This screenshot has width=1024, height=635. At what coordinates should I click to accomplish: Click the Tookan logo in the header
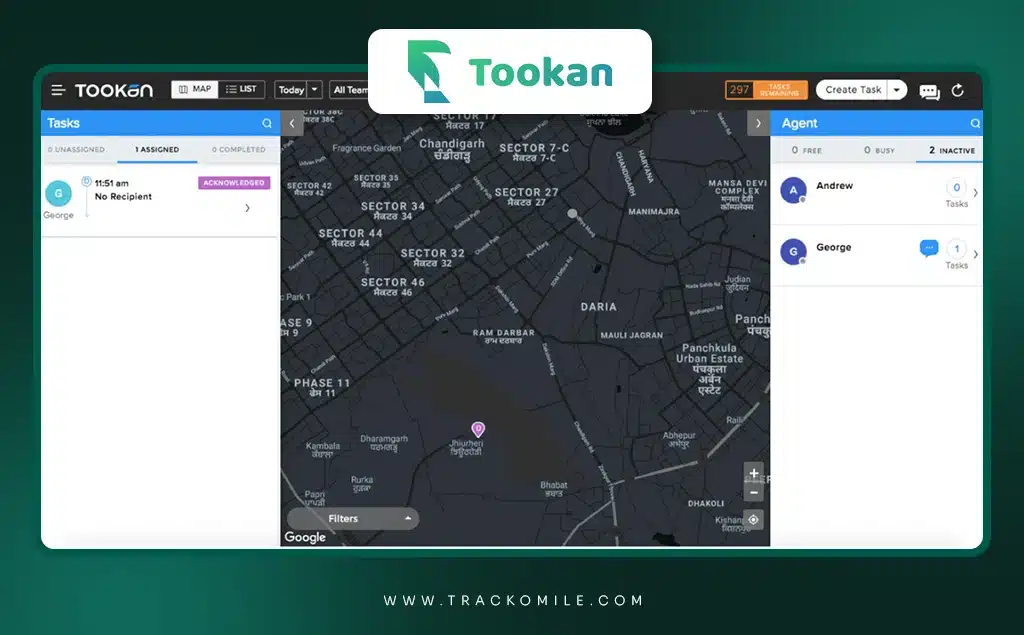tap(114, 90)
